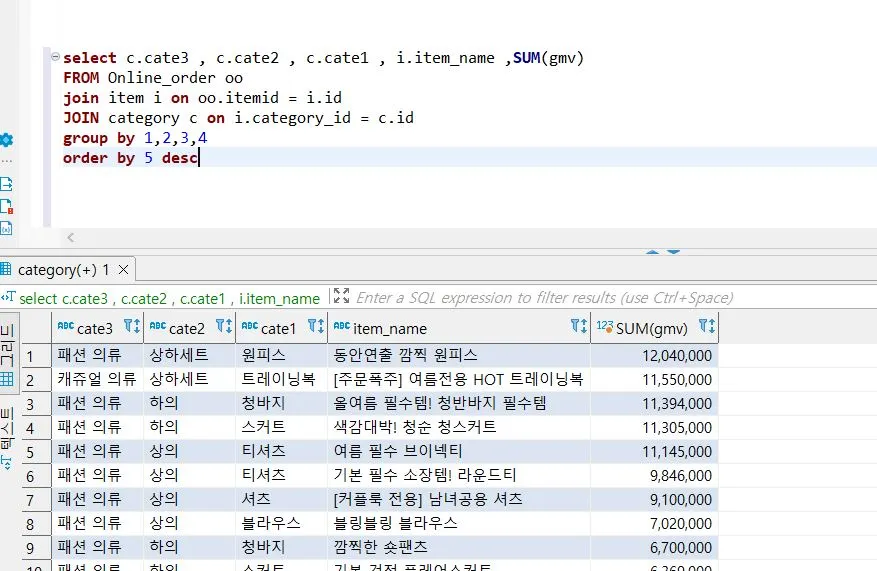Click the value 12,040,000
Screen dimensions: 877x571
point(677,356)
